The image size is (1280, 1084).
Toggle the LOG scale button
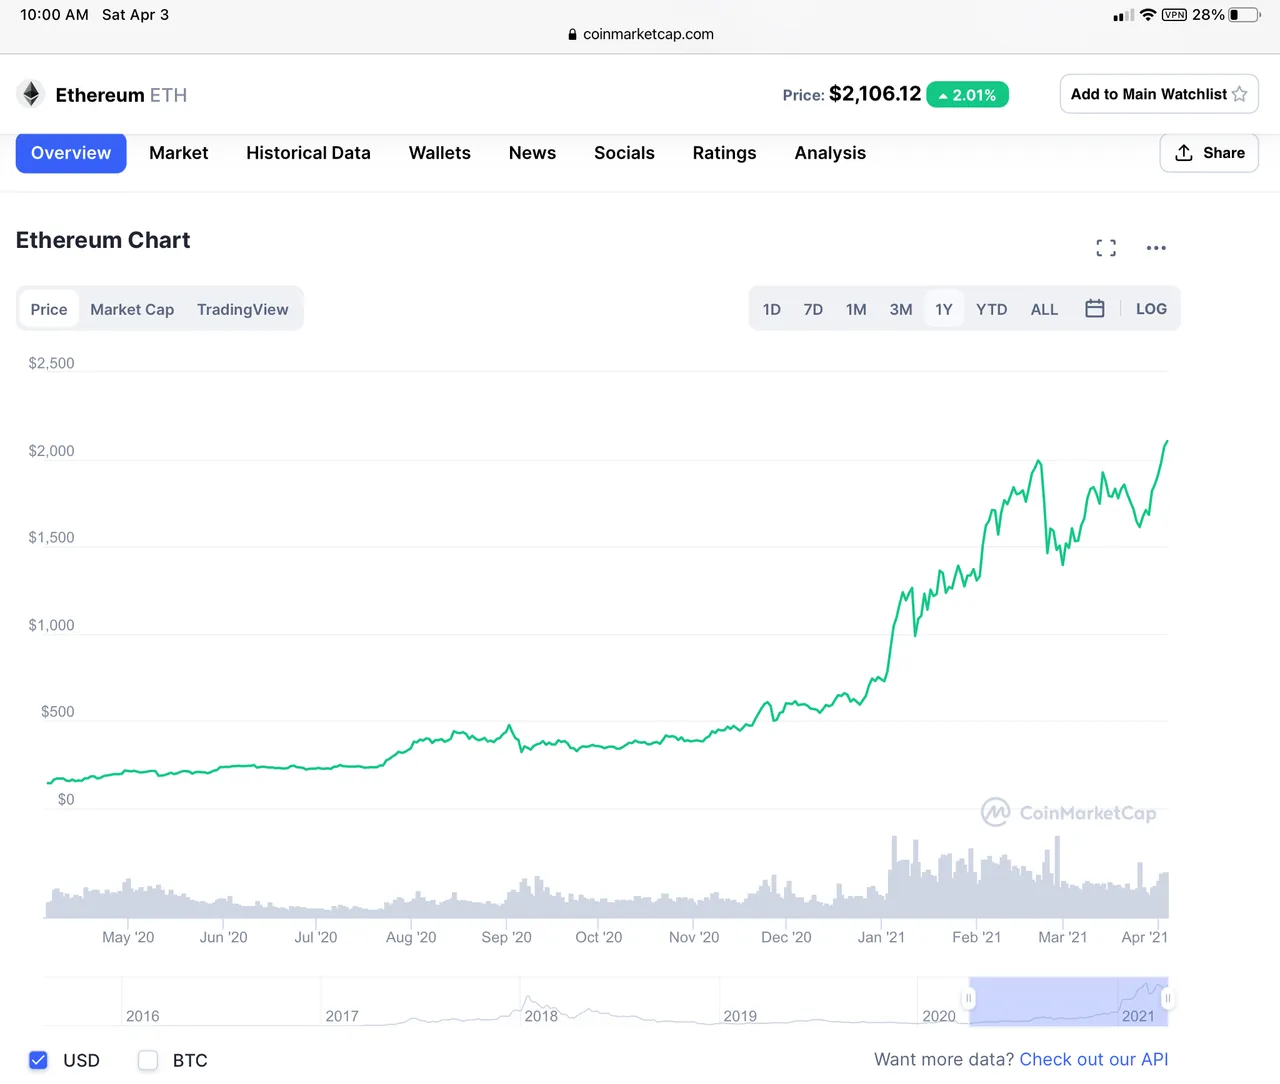(1151, 309)
